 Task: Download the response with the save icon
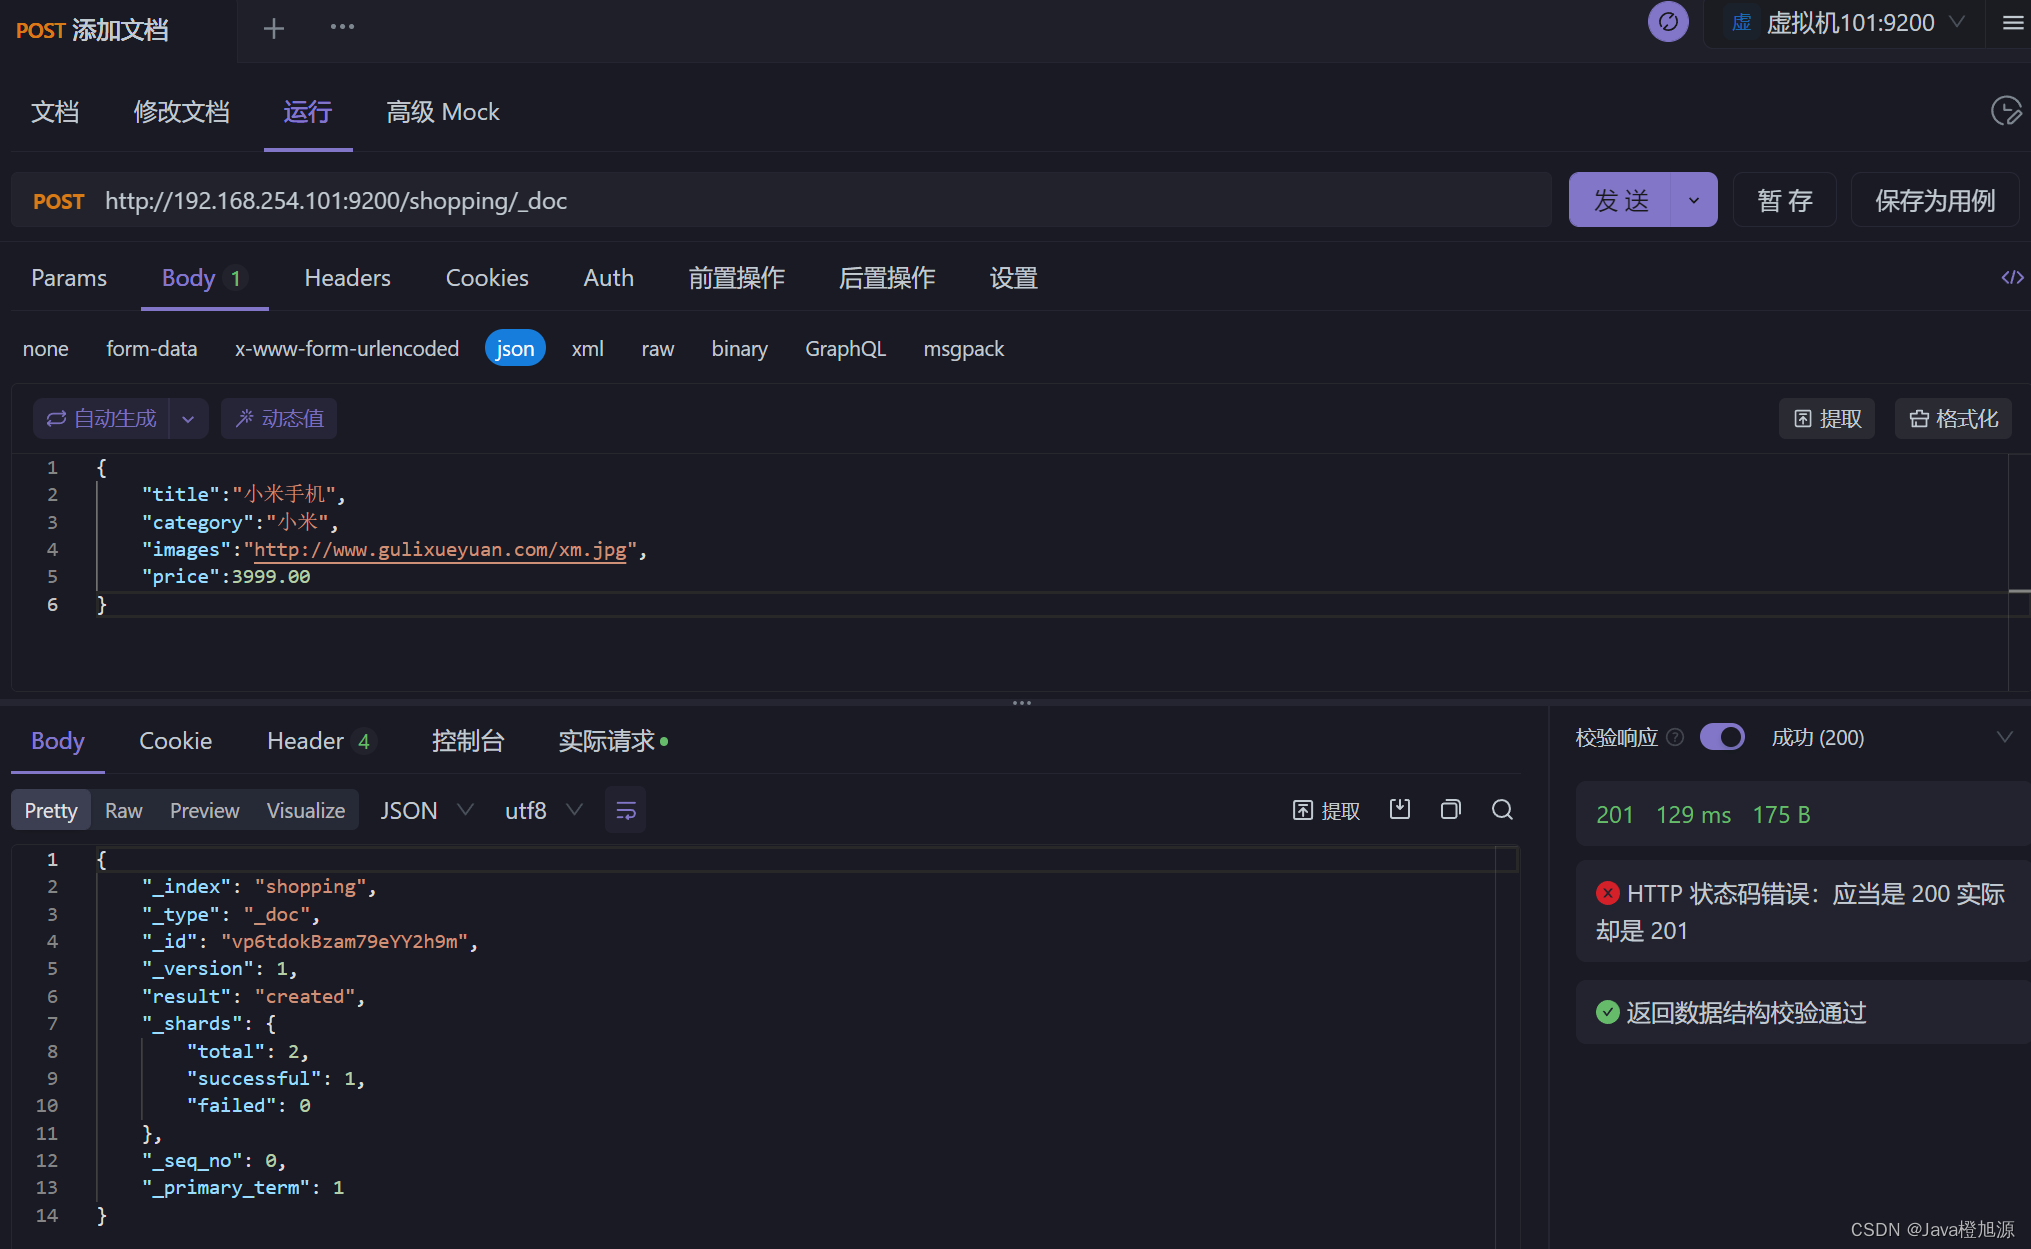(1400, 809)
